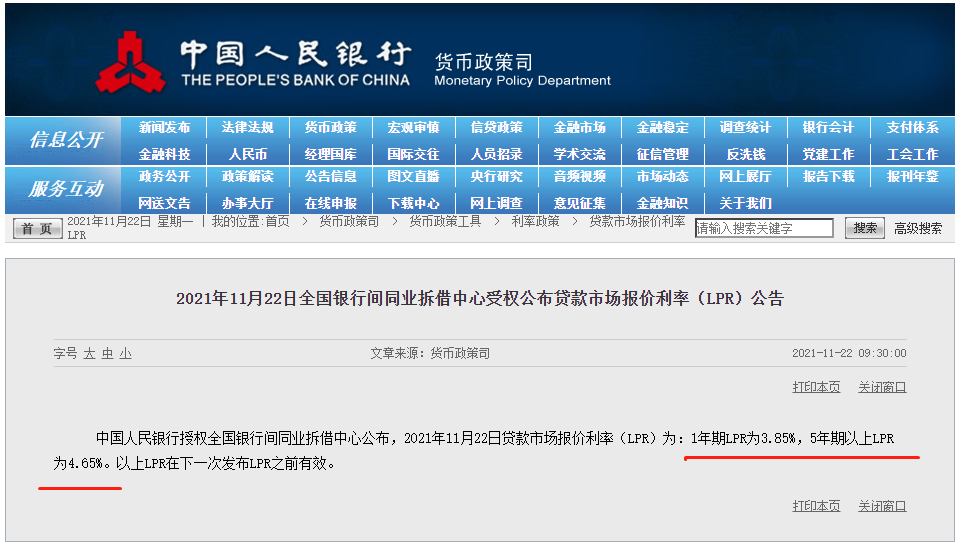Select 货币政策 in navigation bar
Screen dimensions: 958x545
(x=331, y=127)
